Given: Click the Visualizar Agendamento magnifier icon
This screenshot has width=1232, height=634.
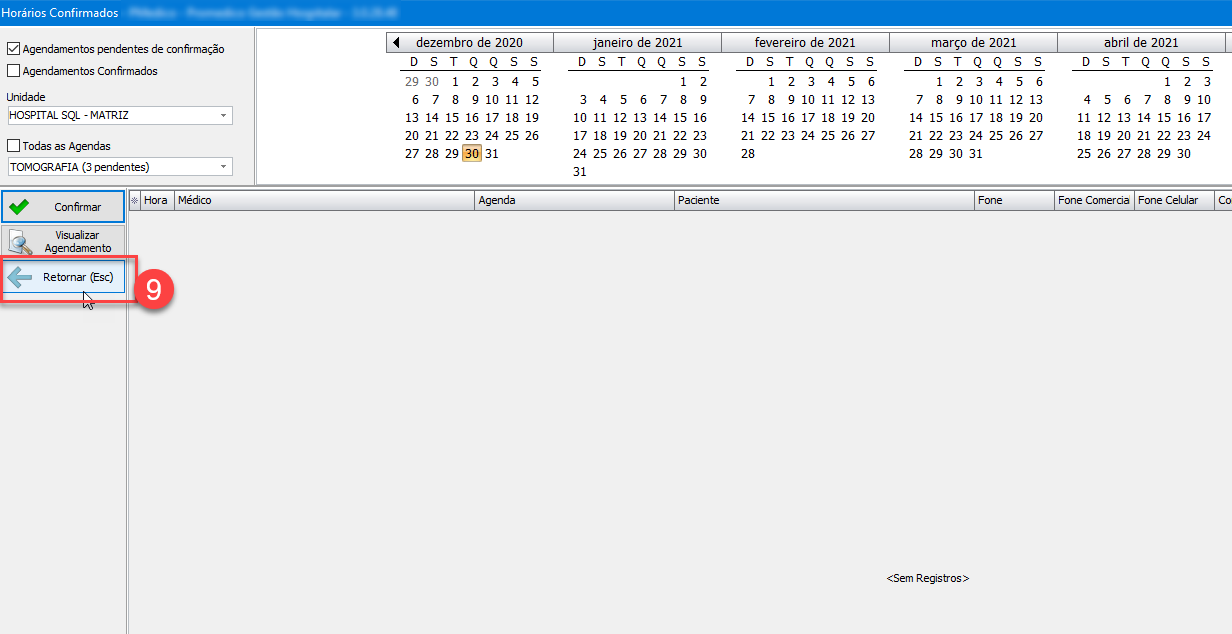Looking at the screenshot, I should pos(19,241).
